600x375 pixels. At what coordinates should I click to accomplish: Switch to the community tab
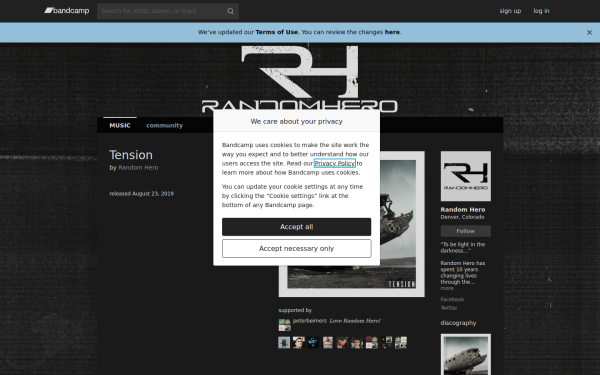coord(165,126)
